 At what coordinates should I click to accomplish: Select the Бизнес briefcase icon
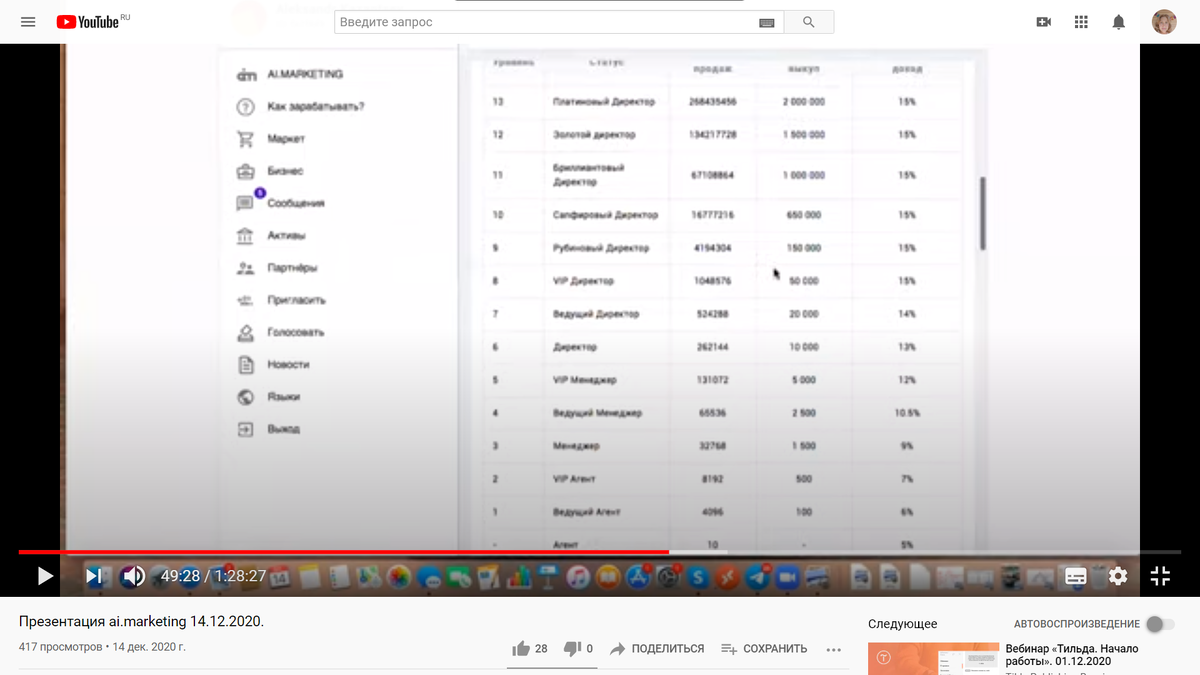click(245, 171)
